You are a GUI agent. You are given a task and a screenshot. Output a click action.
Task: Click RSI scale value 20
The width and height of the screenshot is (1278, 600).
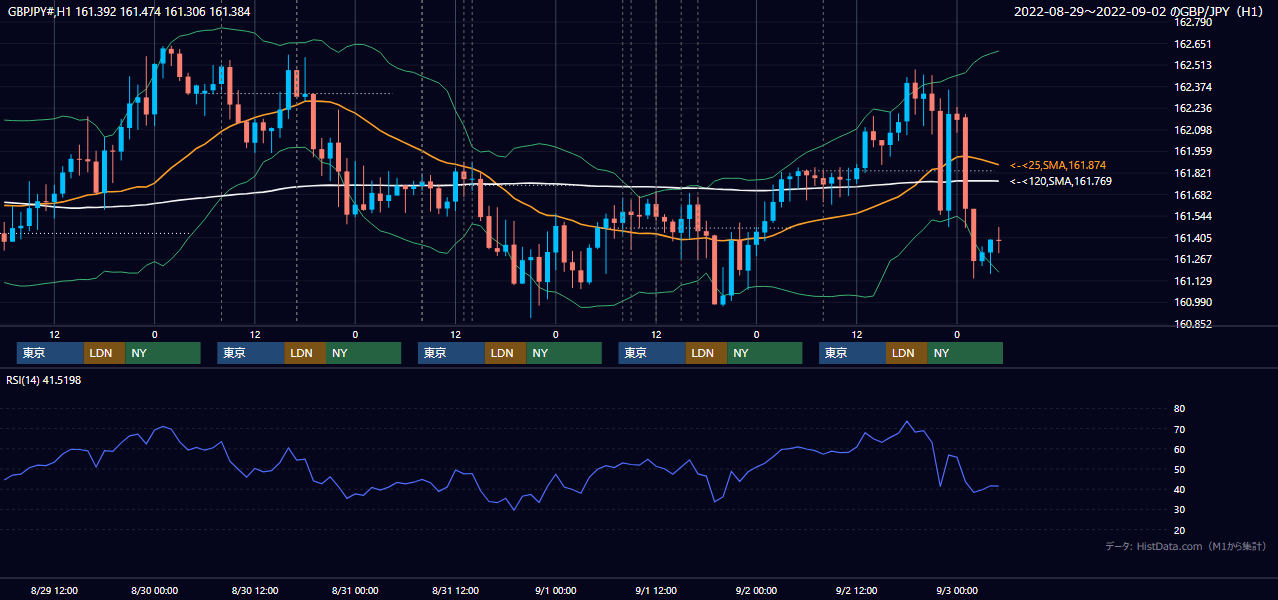pyautogui.click(x=1180, y=530)
